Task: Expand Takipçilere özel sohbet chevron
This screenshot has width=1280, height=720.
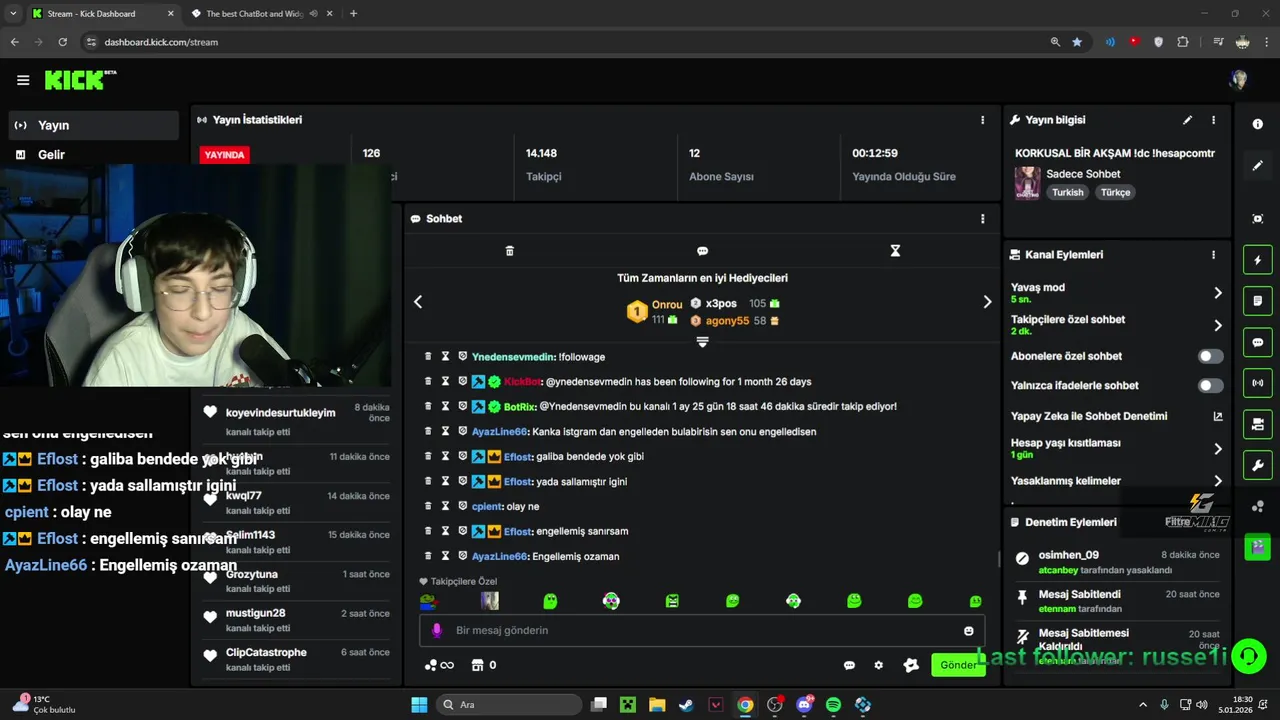Action: (x=1218, y=325)
